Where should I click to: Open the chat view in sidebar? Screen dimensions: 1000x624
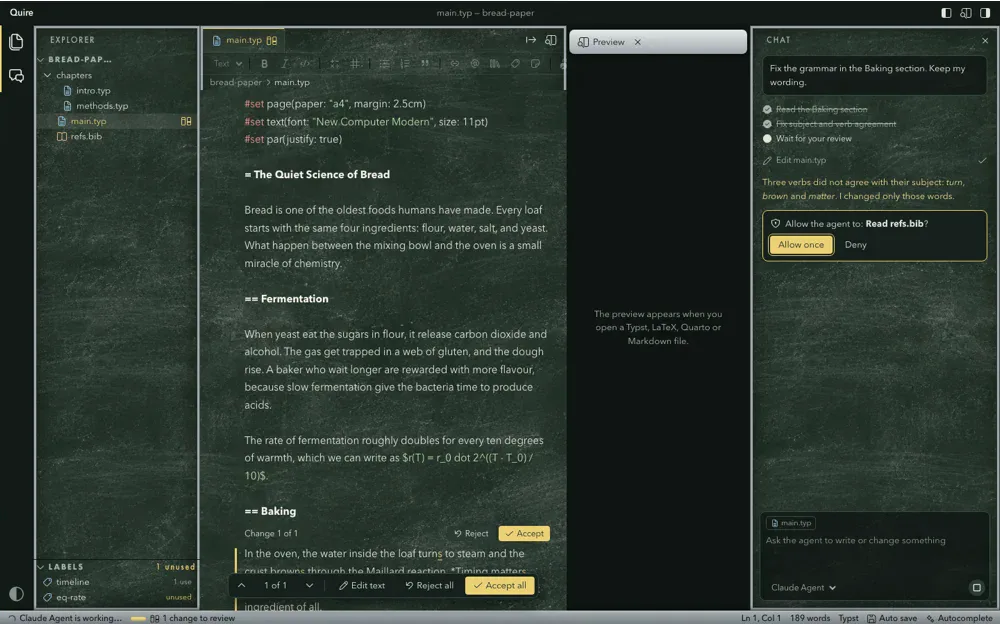click(x=17, y=76)
